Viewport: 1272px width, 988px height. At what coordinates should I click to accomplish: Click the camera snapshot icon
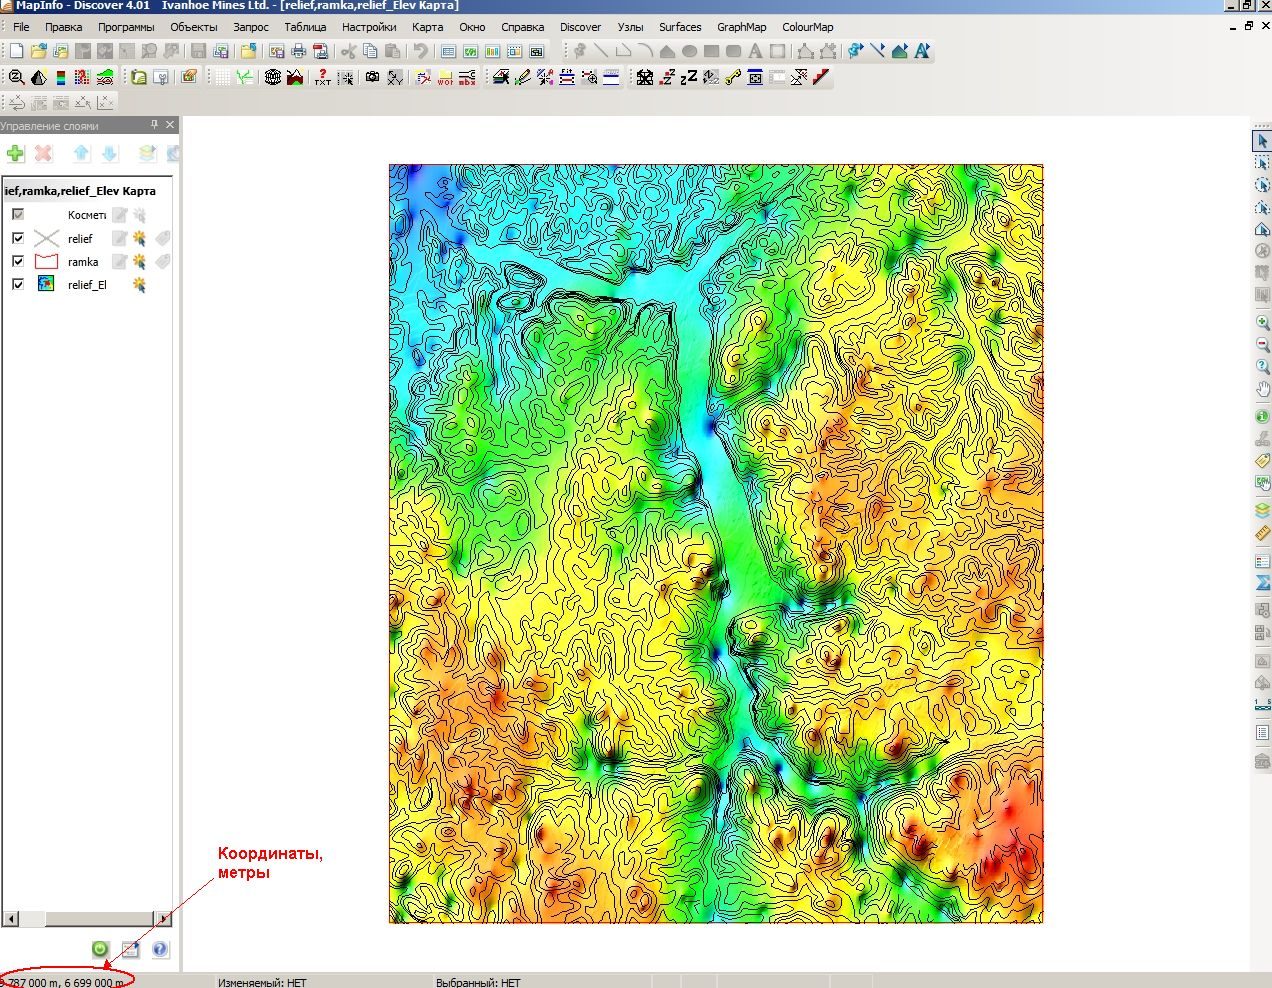pos(372,77)
